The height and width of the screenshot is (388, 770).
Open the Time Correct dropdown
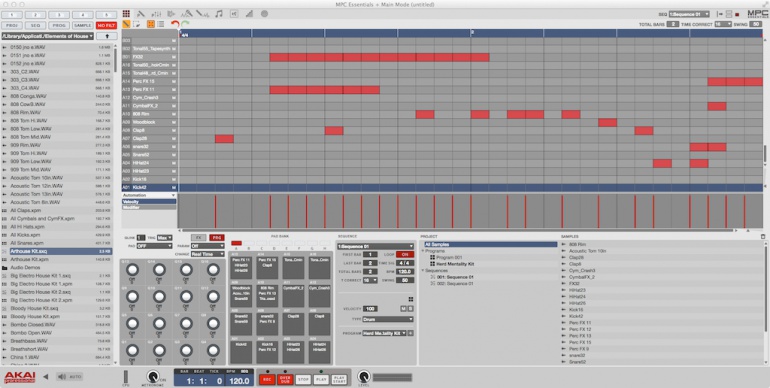[723, 24]
